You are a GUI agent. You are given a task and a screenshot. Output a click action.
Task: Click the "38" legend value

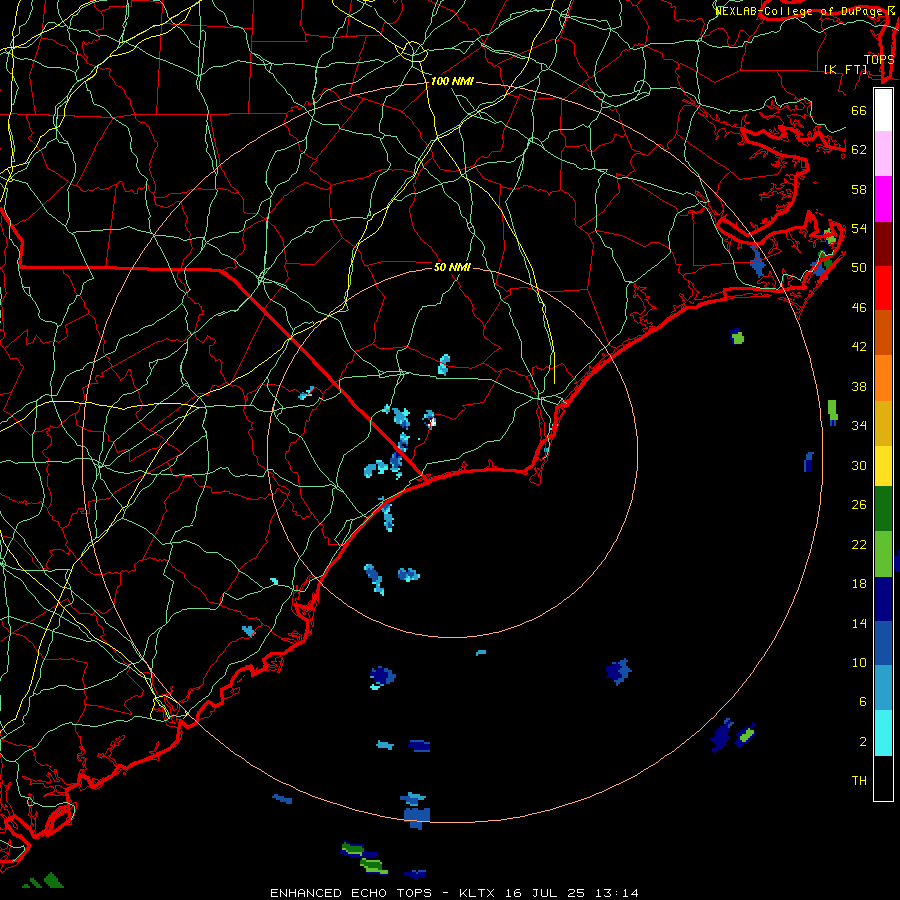click(859, 387)
